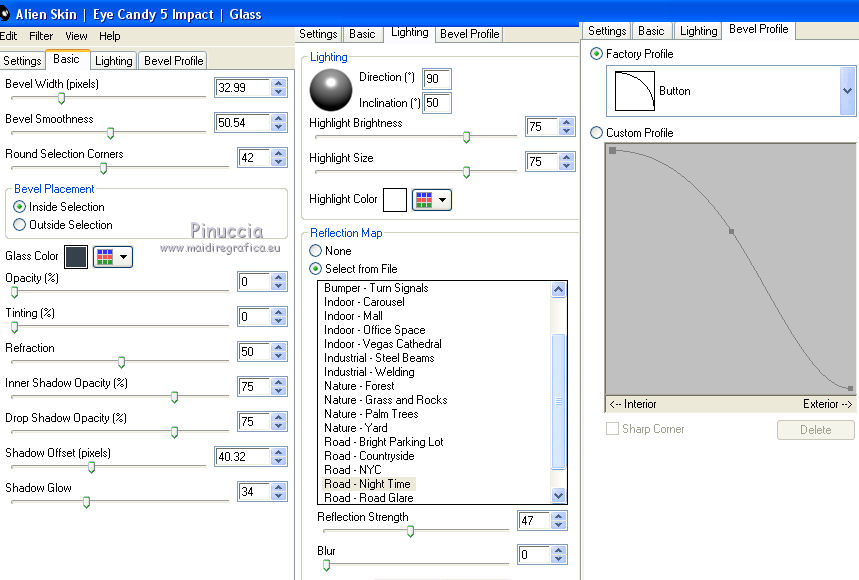
Task: Click the Button bevel profile thumbnail
Action: (x=634, y=91)
